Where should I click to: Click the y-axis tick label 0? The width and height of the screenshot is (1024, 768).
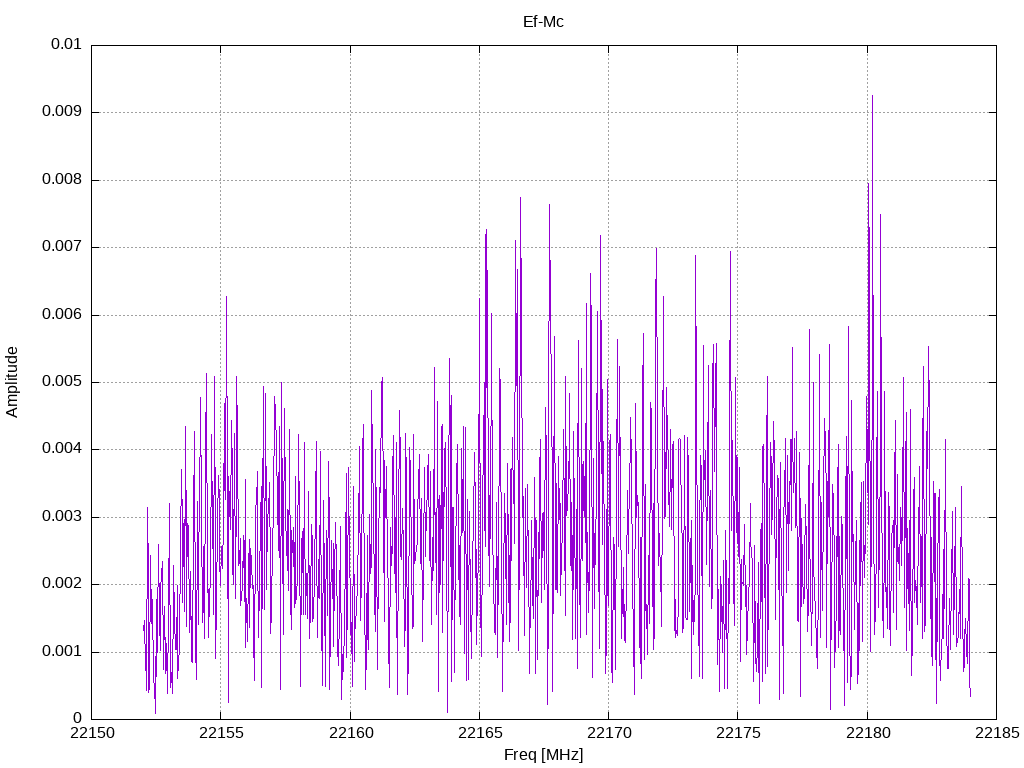pyautogui.click(x=77, y=719)
